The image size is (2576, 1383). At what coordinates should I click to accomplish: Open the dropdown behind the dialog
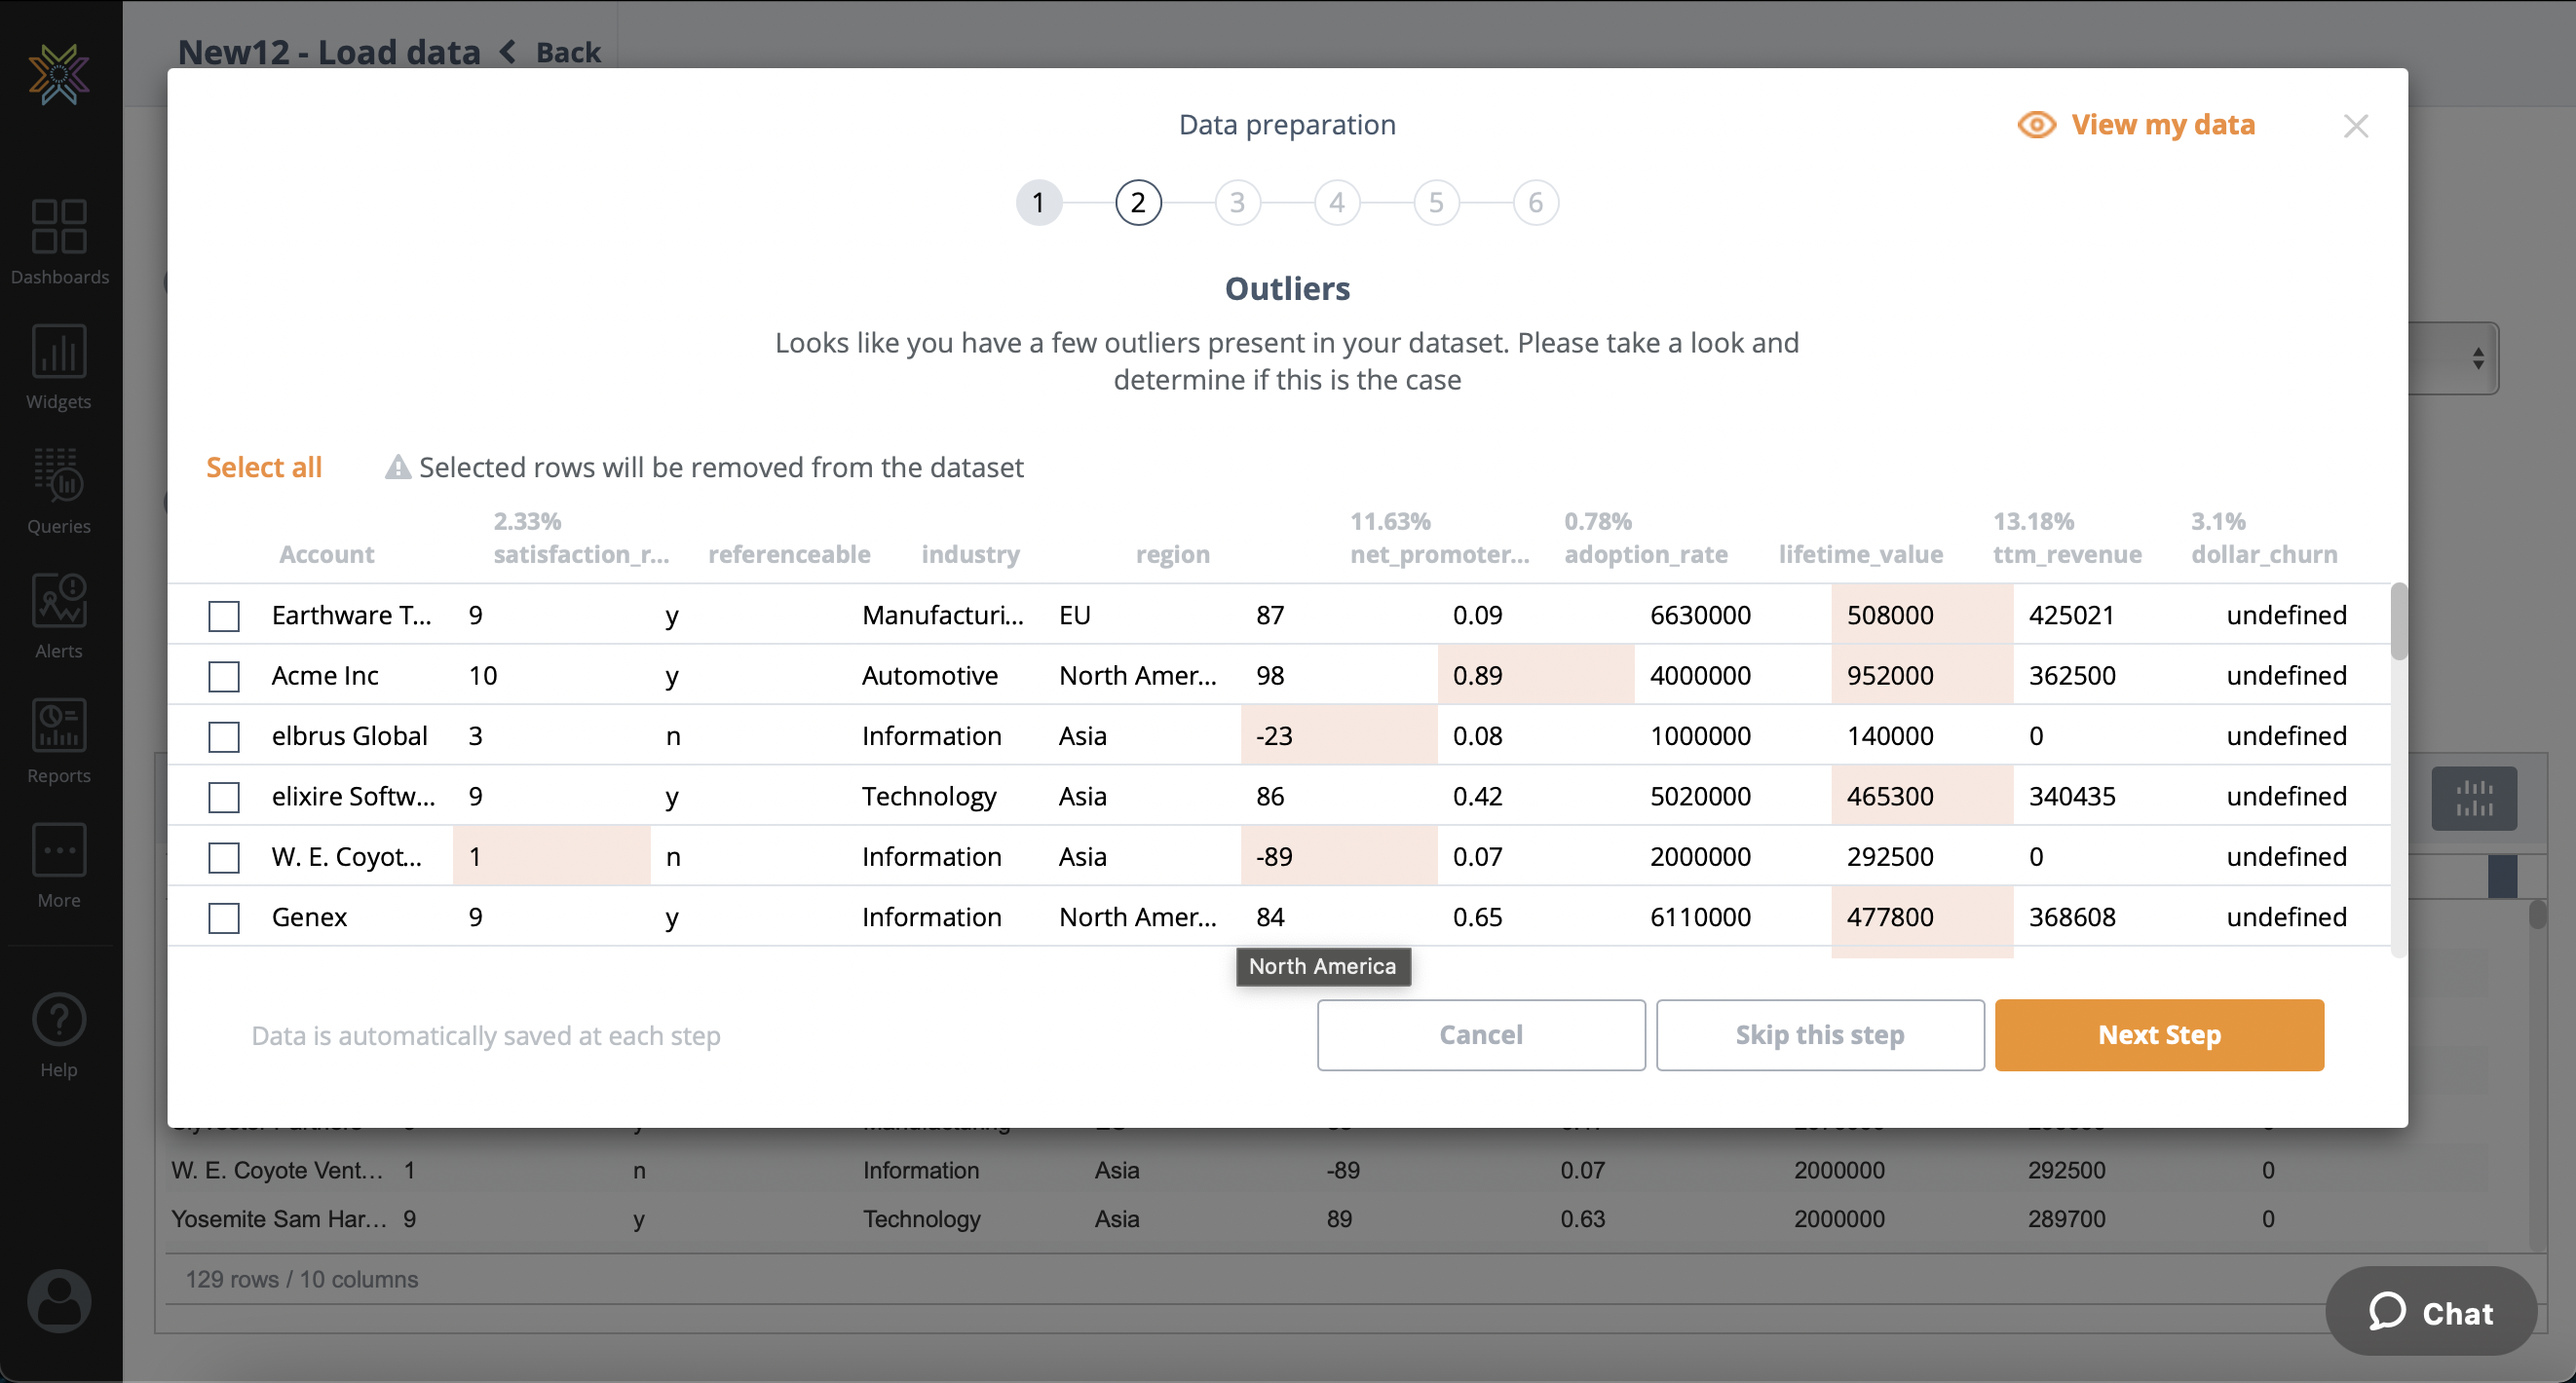2476,358
